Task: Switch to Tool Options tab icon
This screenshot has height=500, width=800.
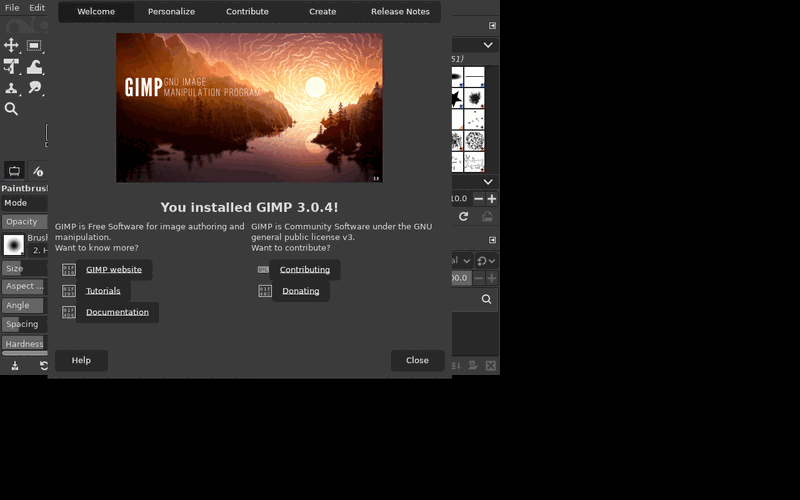Action: point(14,171)
